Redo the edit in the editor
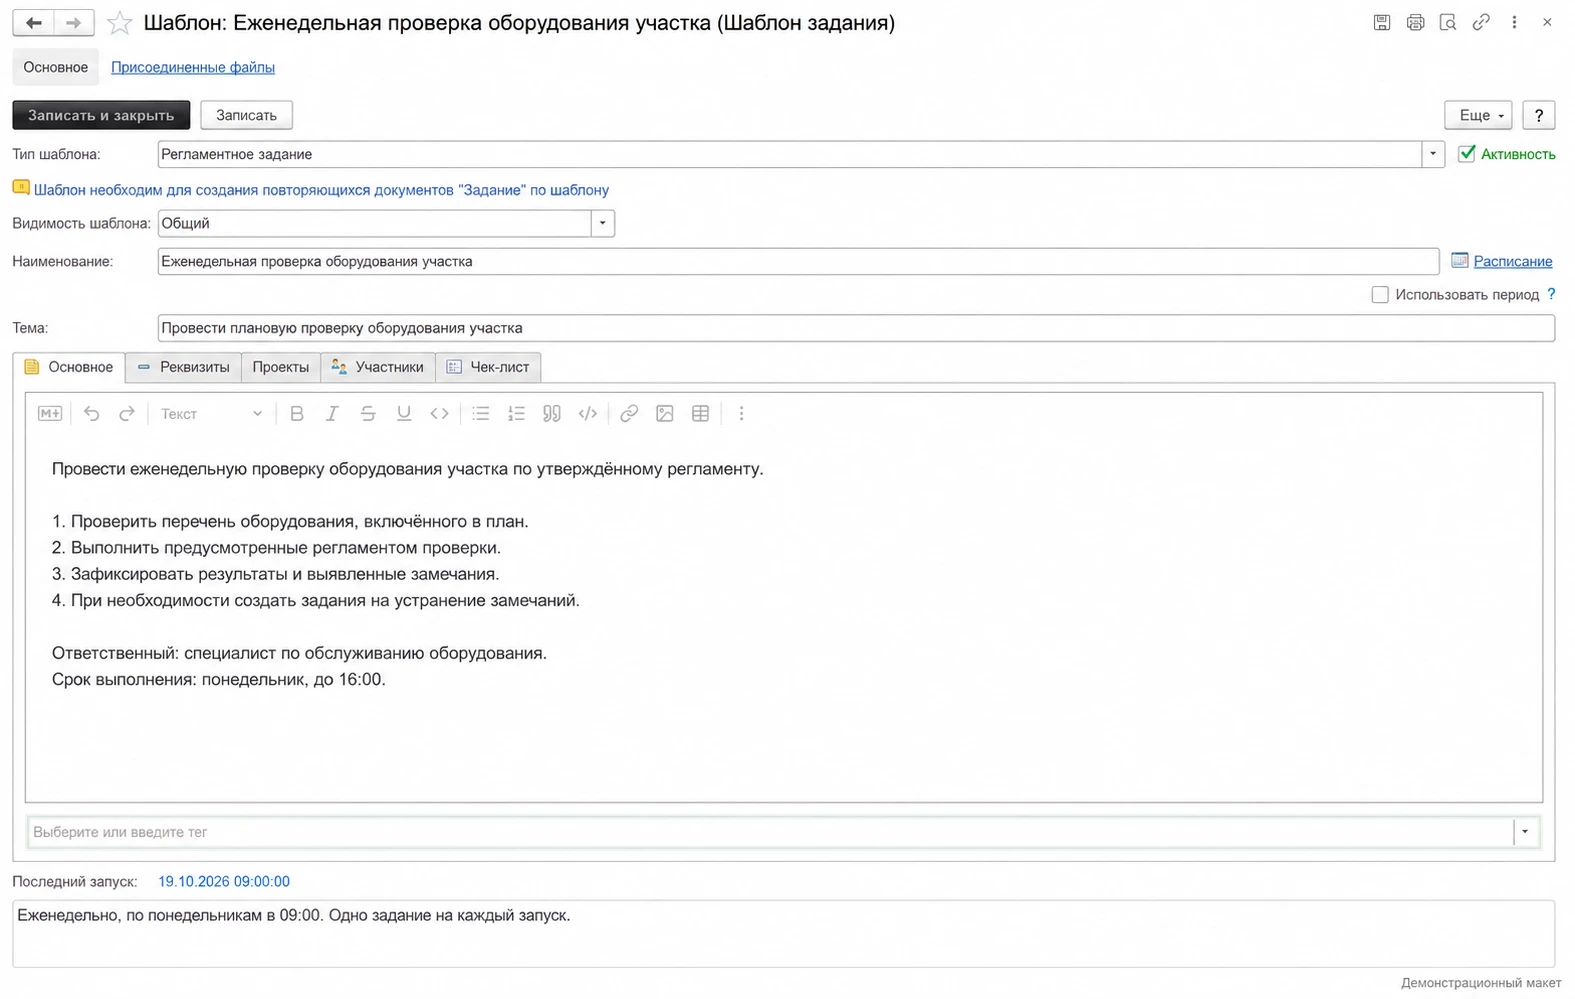Image resolution: width=1575 pixels, height=999 pixels. point(127,414)
